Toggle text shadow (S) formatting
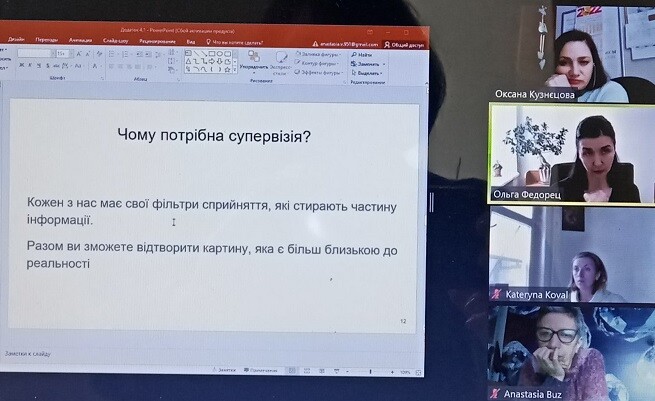The height and width of the screenshot is (401, 655). click(x=48, y=66)
